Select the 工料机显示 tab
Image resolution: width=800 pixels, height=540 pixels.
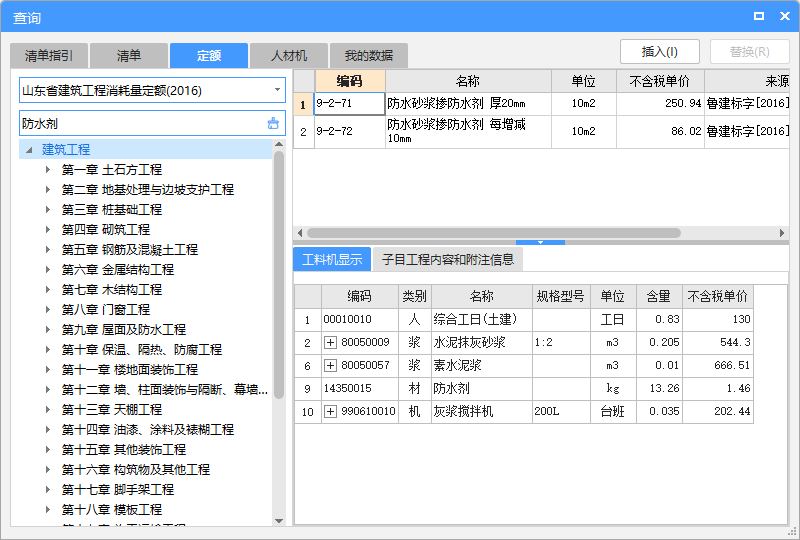click(x=332, y=259)
